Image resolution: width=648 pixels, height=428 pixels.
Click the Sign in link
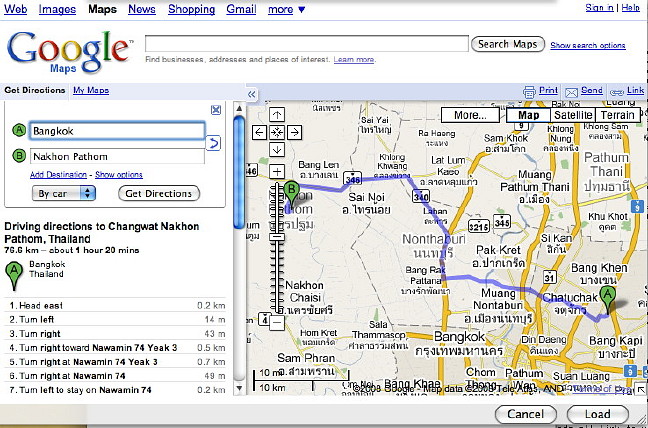click(x=599, y=7)
